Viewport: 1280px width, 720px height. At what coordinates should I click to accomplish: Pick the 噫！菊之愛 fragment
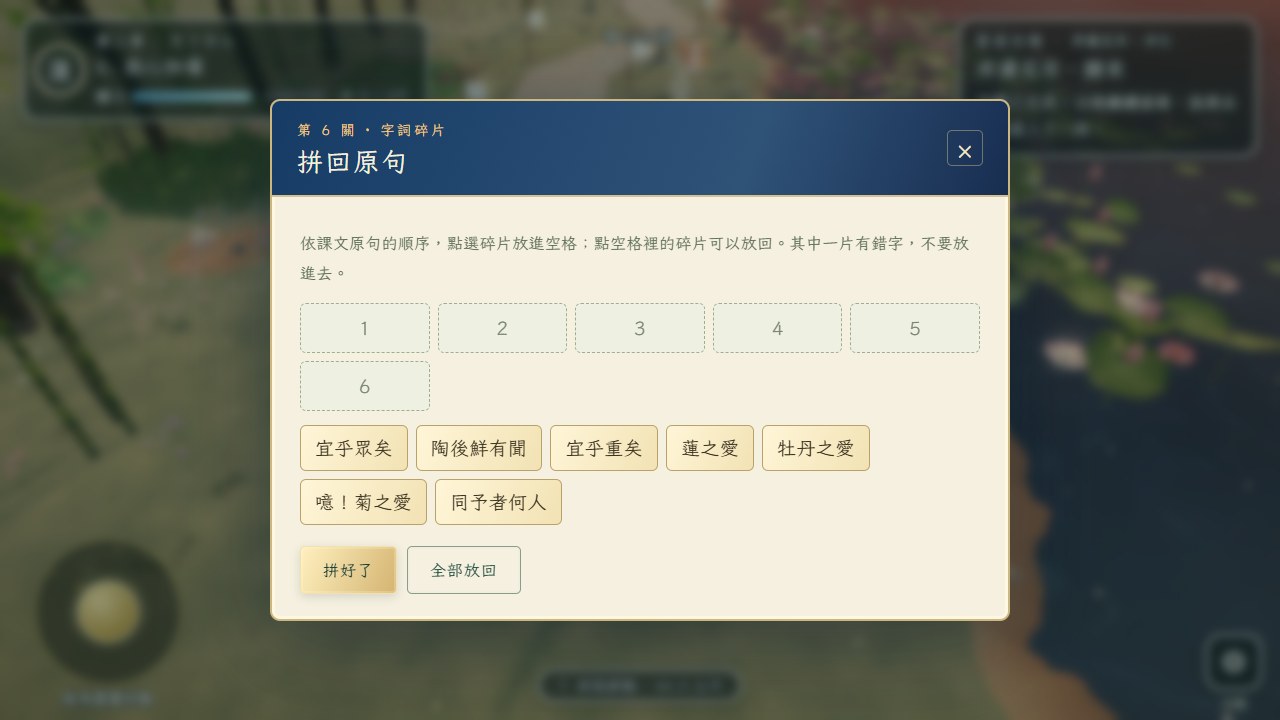click(x=363, y=502)
